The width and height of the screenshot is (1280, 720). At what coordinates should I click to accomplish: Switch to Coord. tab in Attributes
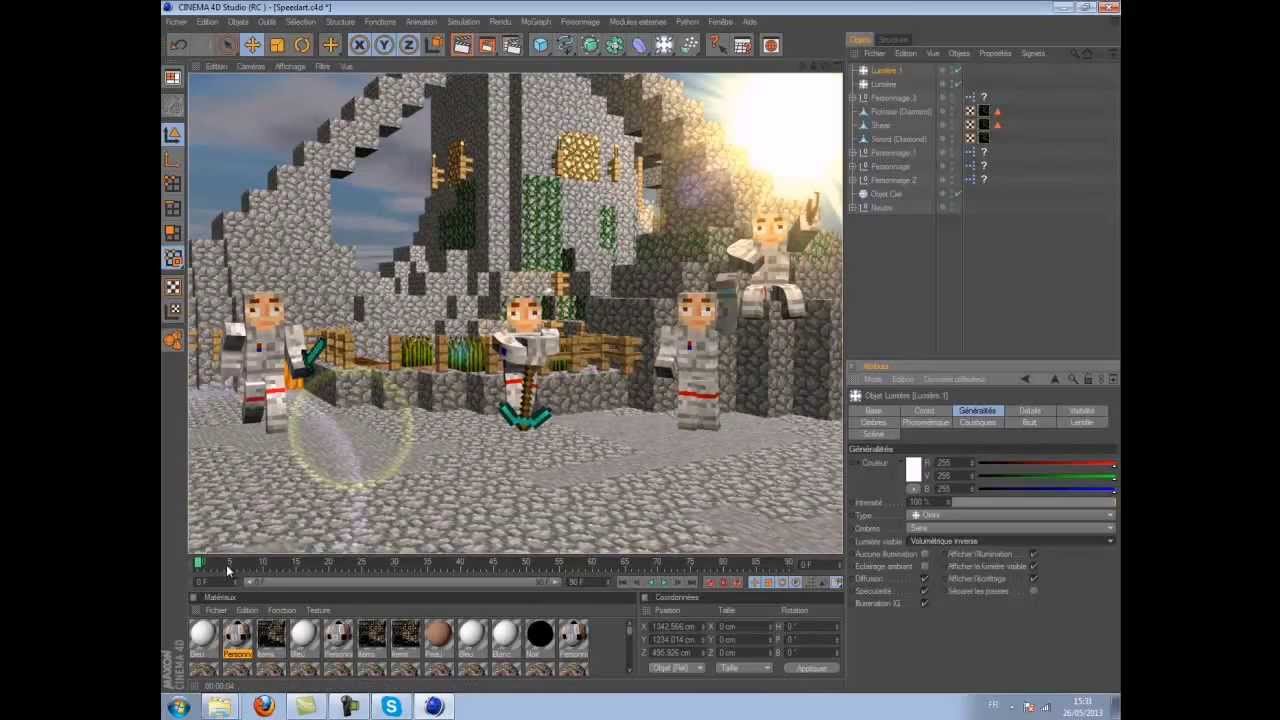(x=925, y=411)
